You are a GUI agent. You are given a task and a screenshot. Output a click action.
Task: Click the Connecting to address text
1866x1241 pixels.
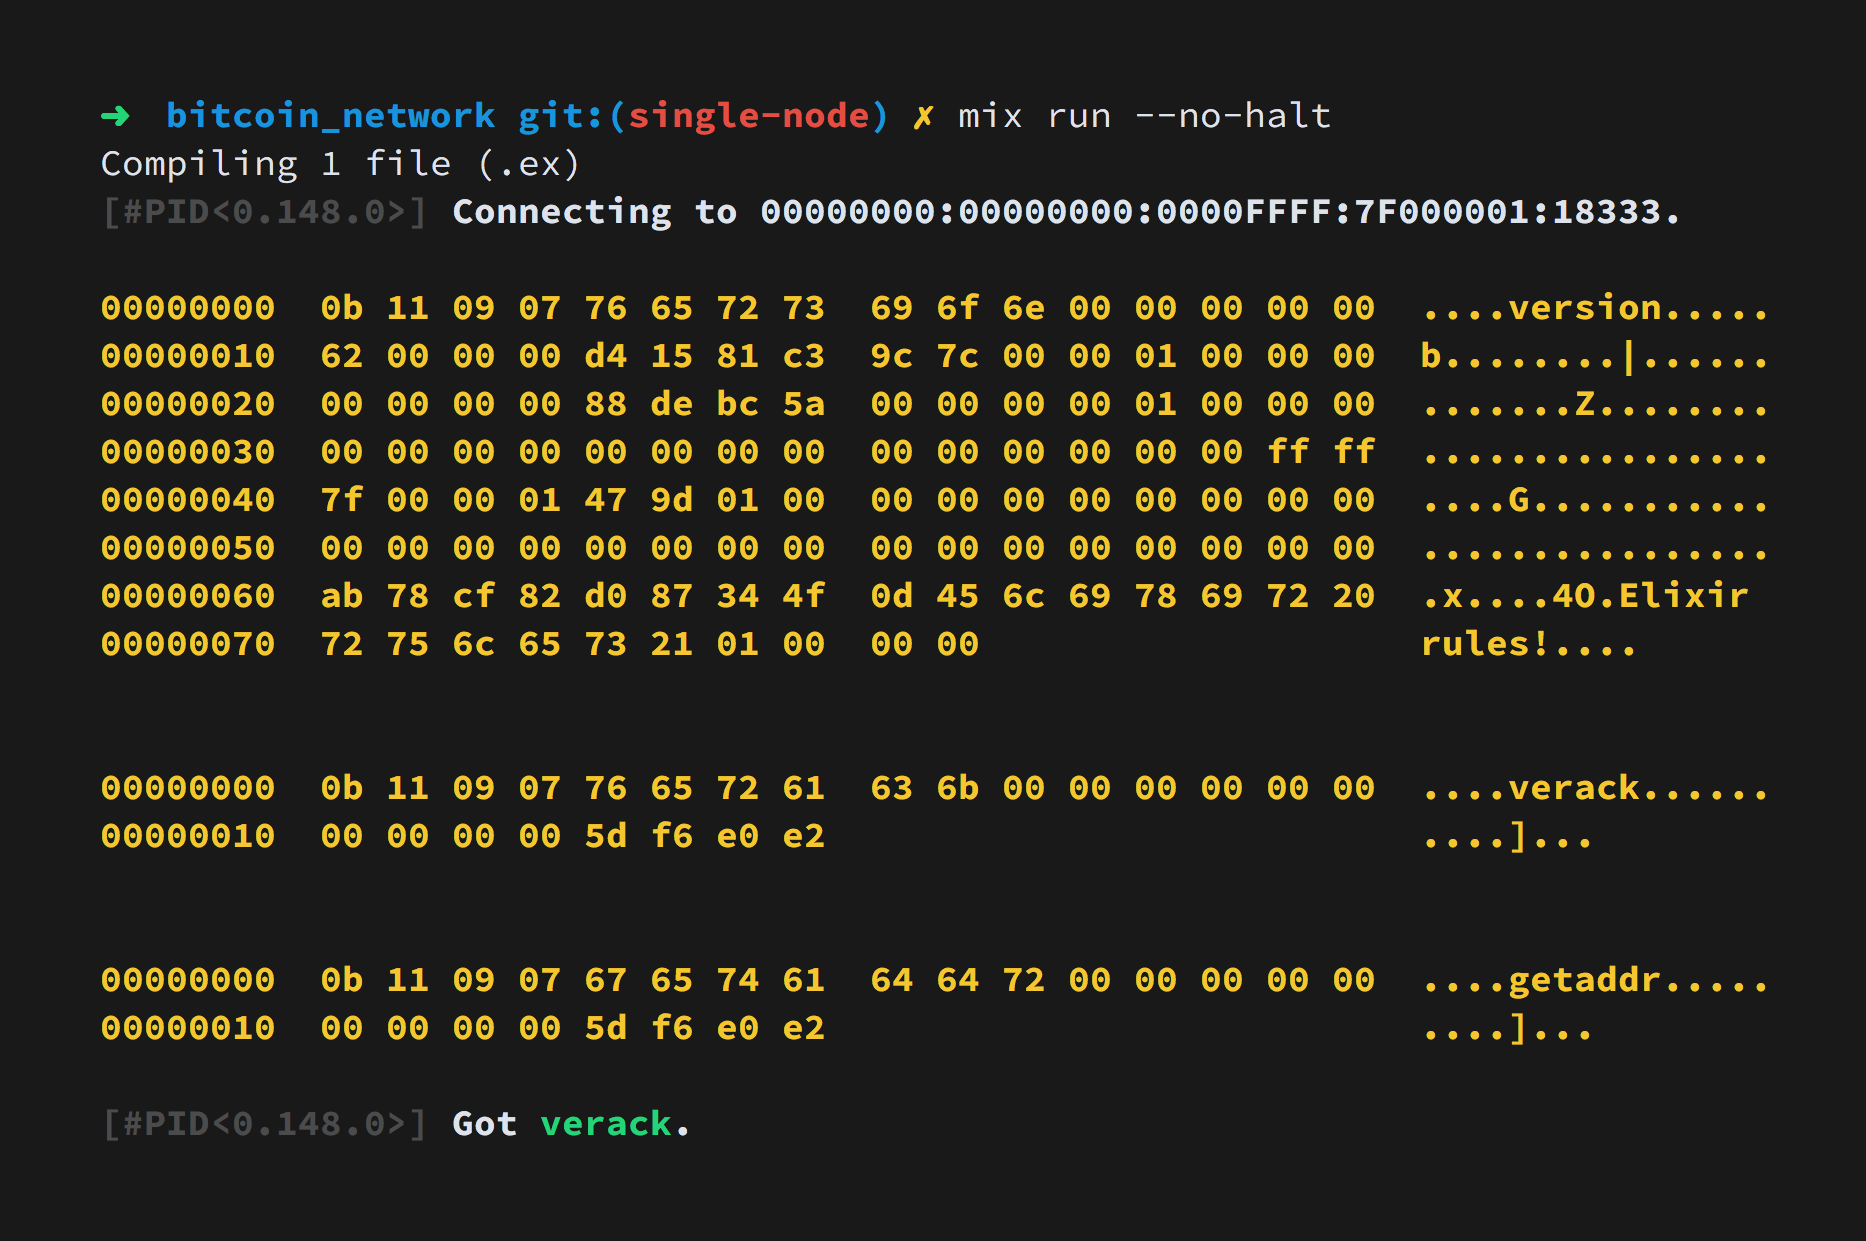[x=1066, y=212]
